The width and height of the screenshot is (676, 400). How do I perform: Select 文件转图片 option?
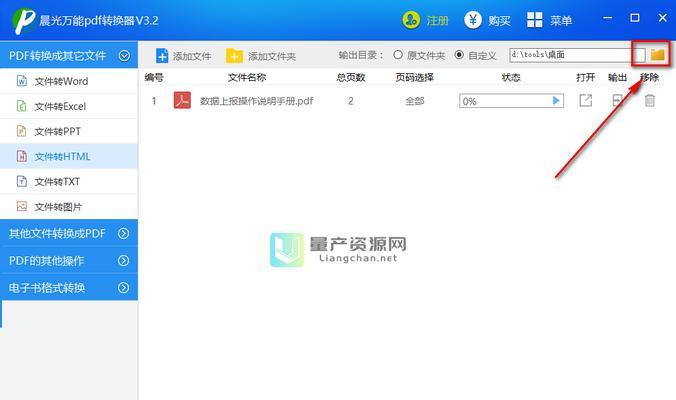click(x=69, y=206)
